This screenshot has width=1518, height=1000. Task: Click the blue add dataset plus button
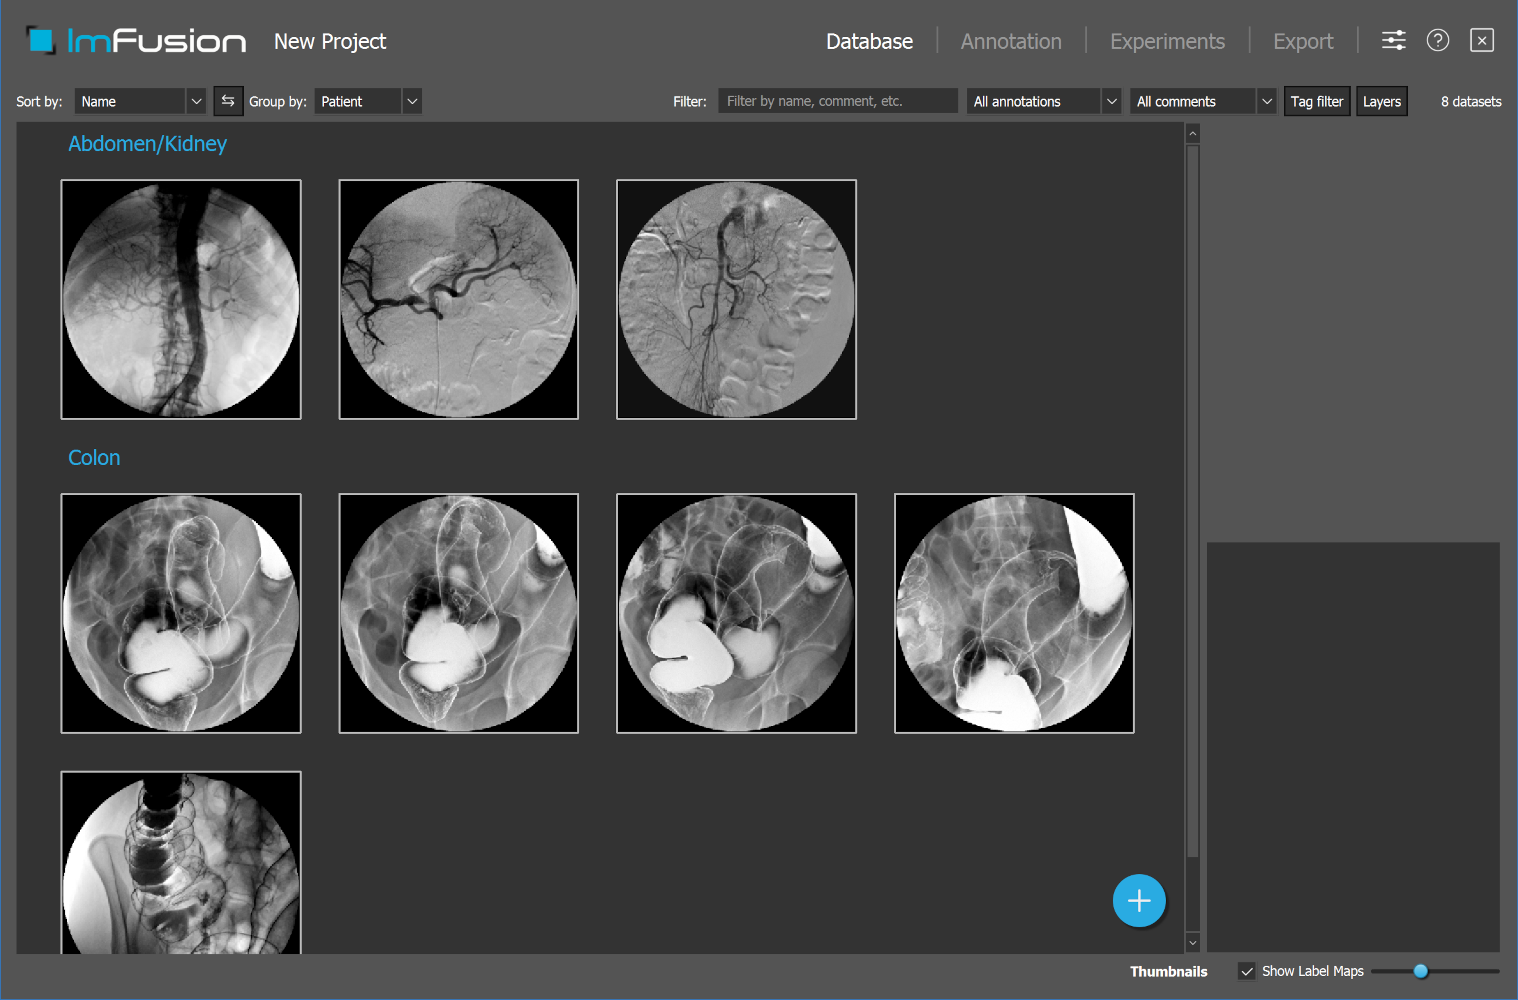[x=1139, y=901]
